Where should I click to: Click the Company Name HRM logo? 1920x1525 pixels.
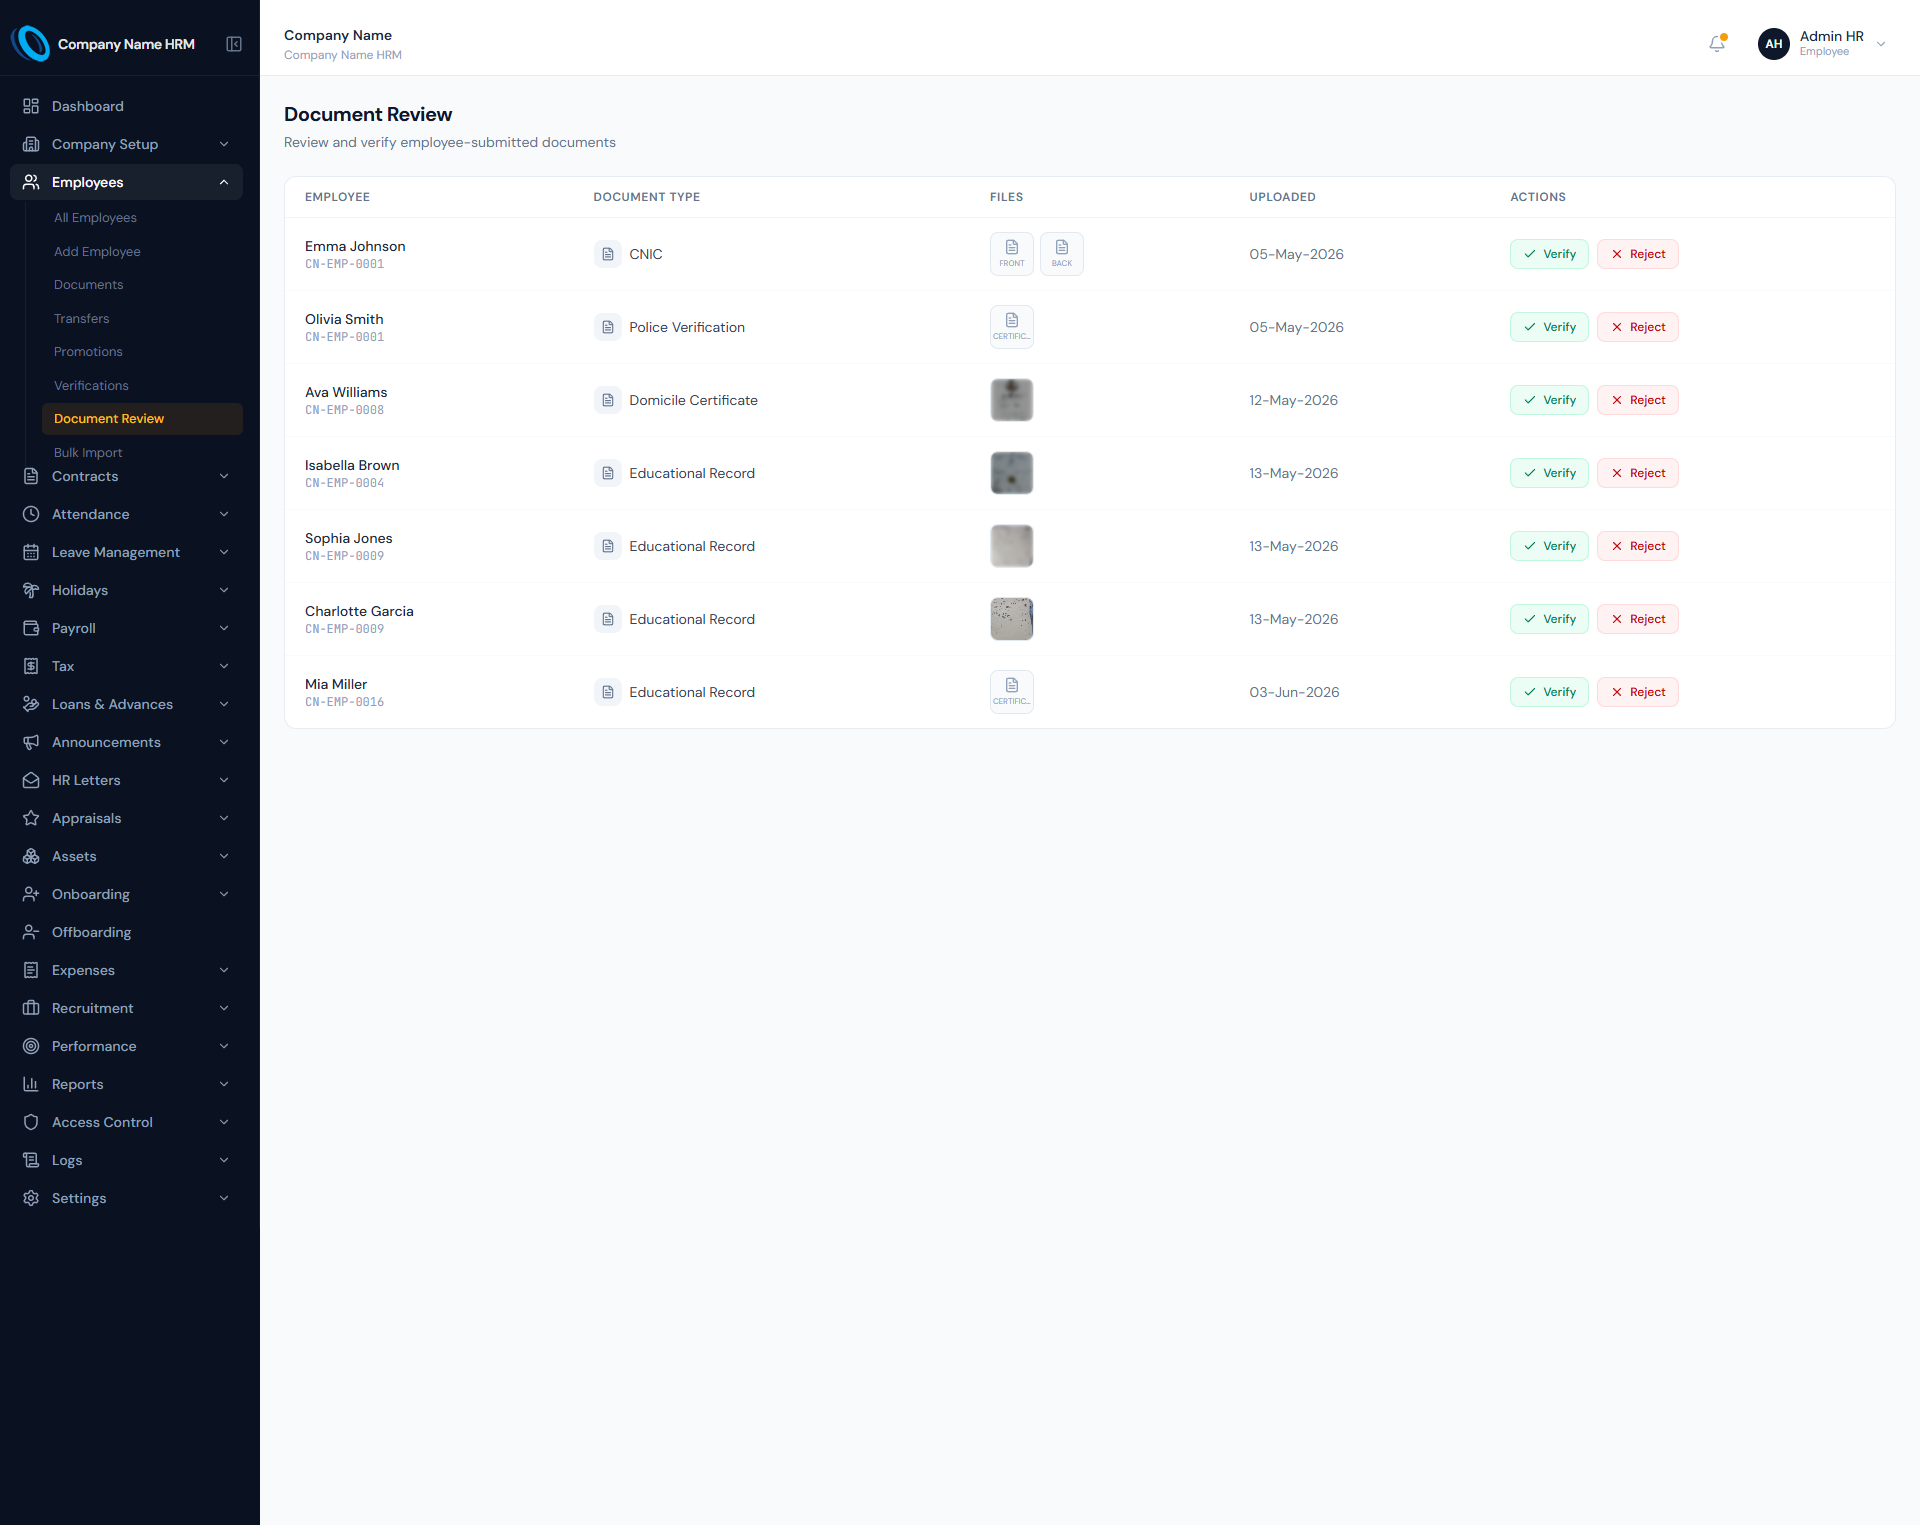click(x=31, y=44)
